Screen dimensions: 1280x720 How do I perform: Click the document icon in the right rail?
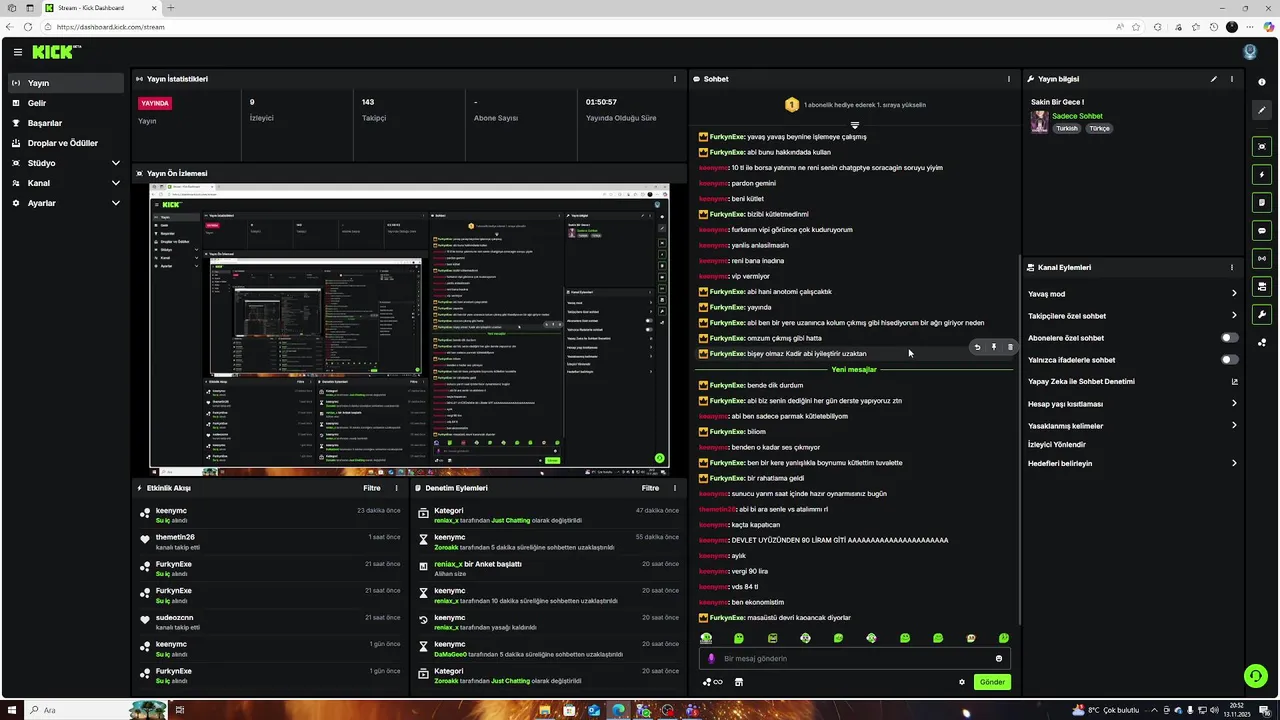[1262, 203]
